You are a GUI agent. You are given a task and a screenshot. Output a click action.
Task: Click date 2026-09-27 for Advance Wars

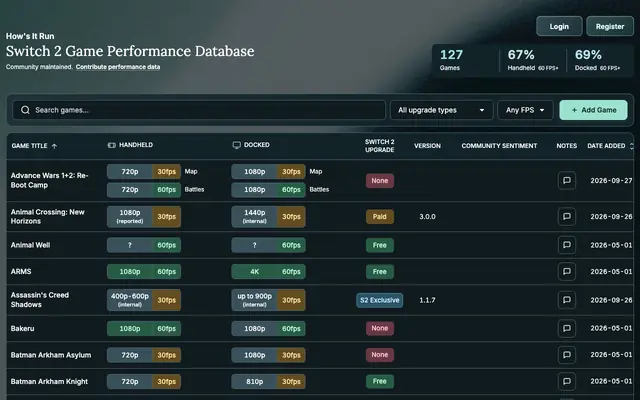tap(611, 180)
